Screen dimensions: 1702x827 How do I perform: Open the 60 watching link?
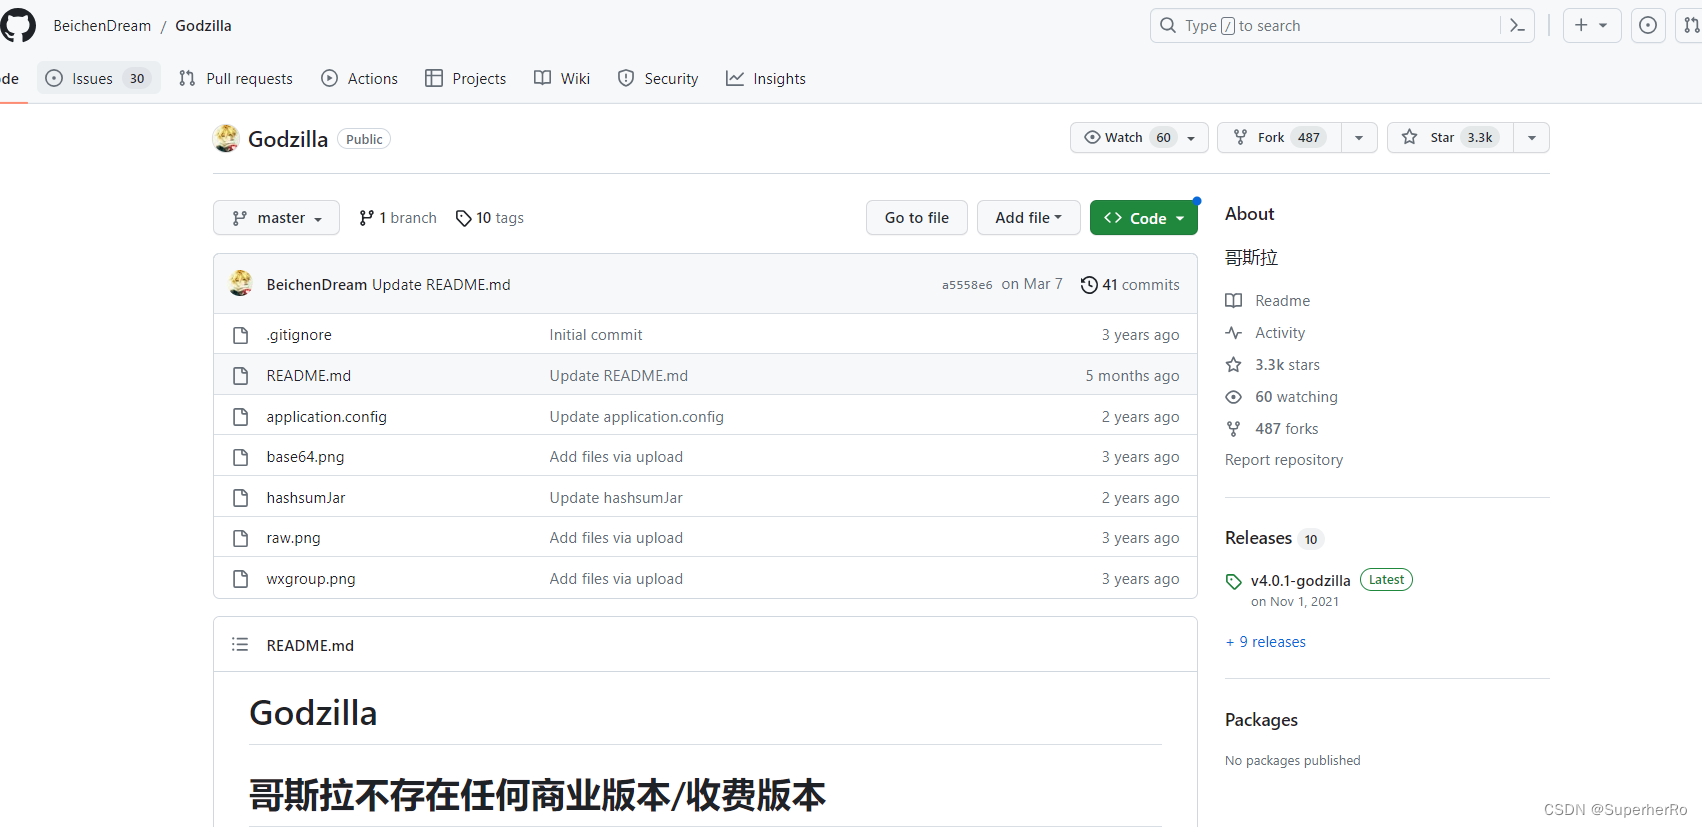coord(1282,397)
